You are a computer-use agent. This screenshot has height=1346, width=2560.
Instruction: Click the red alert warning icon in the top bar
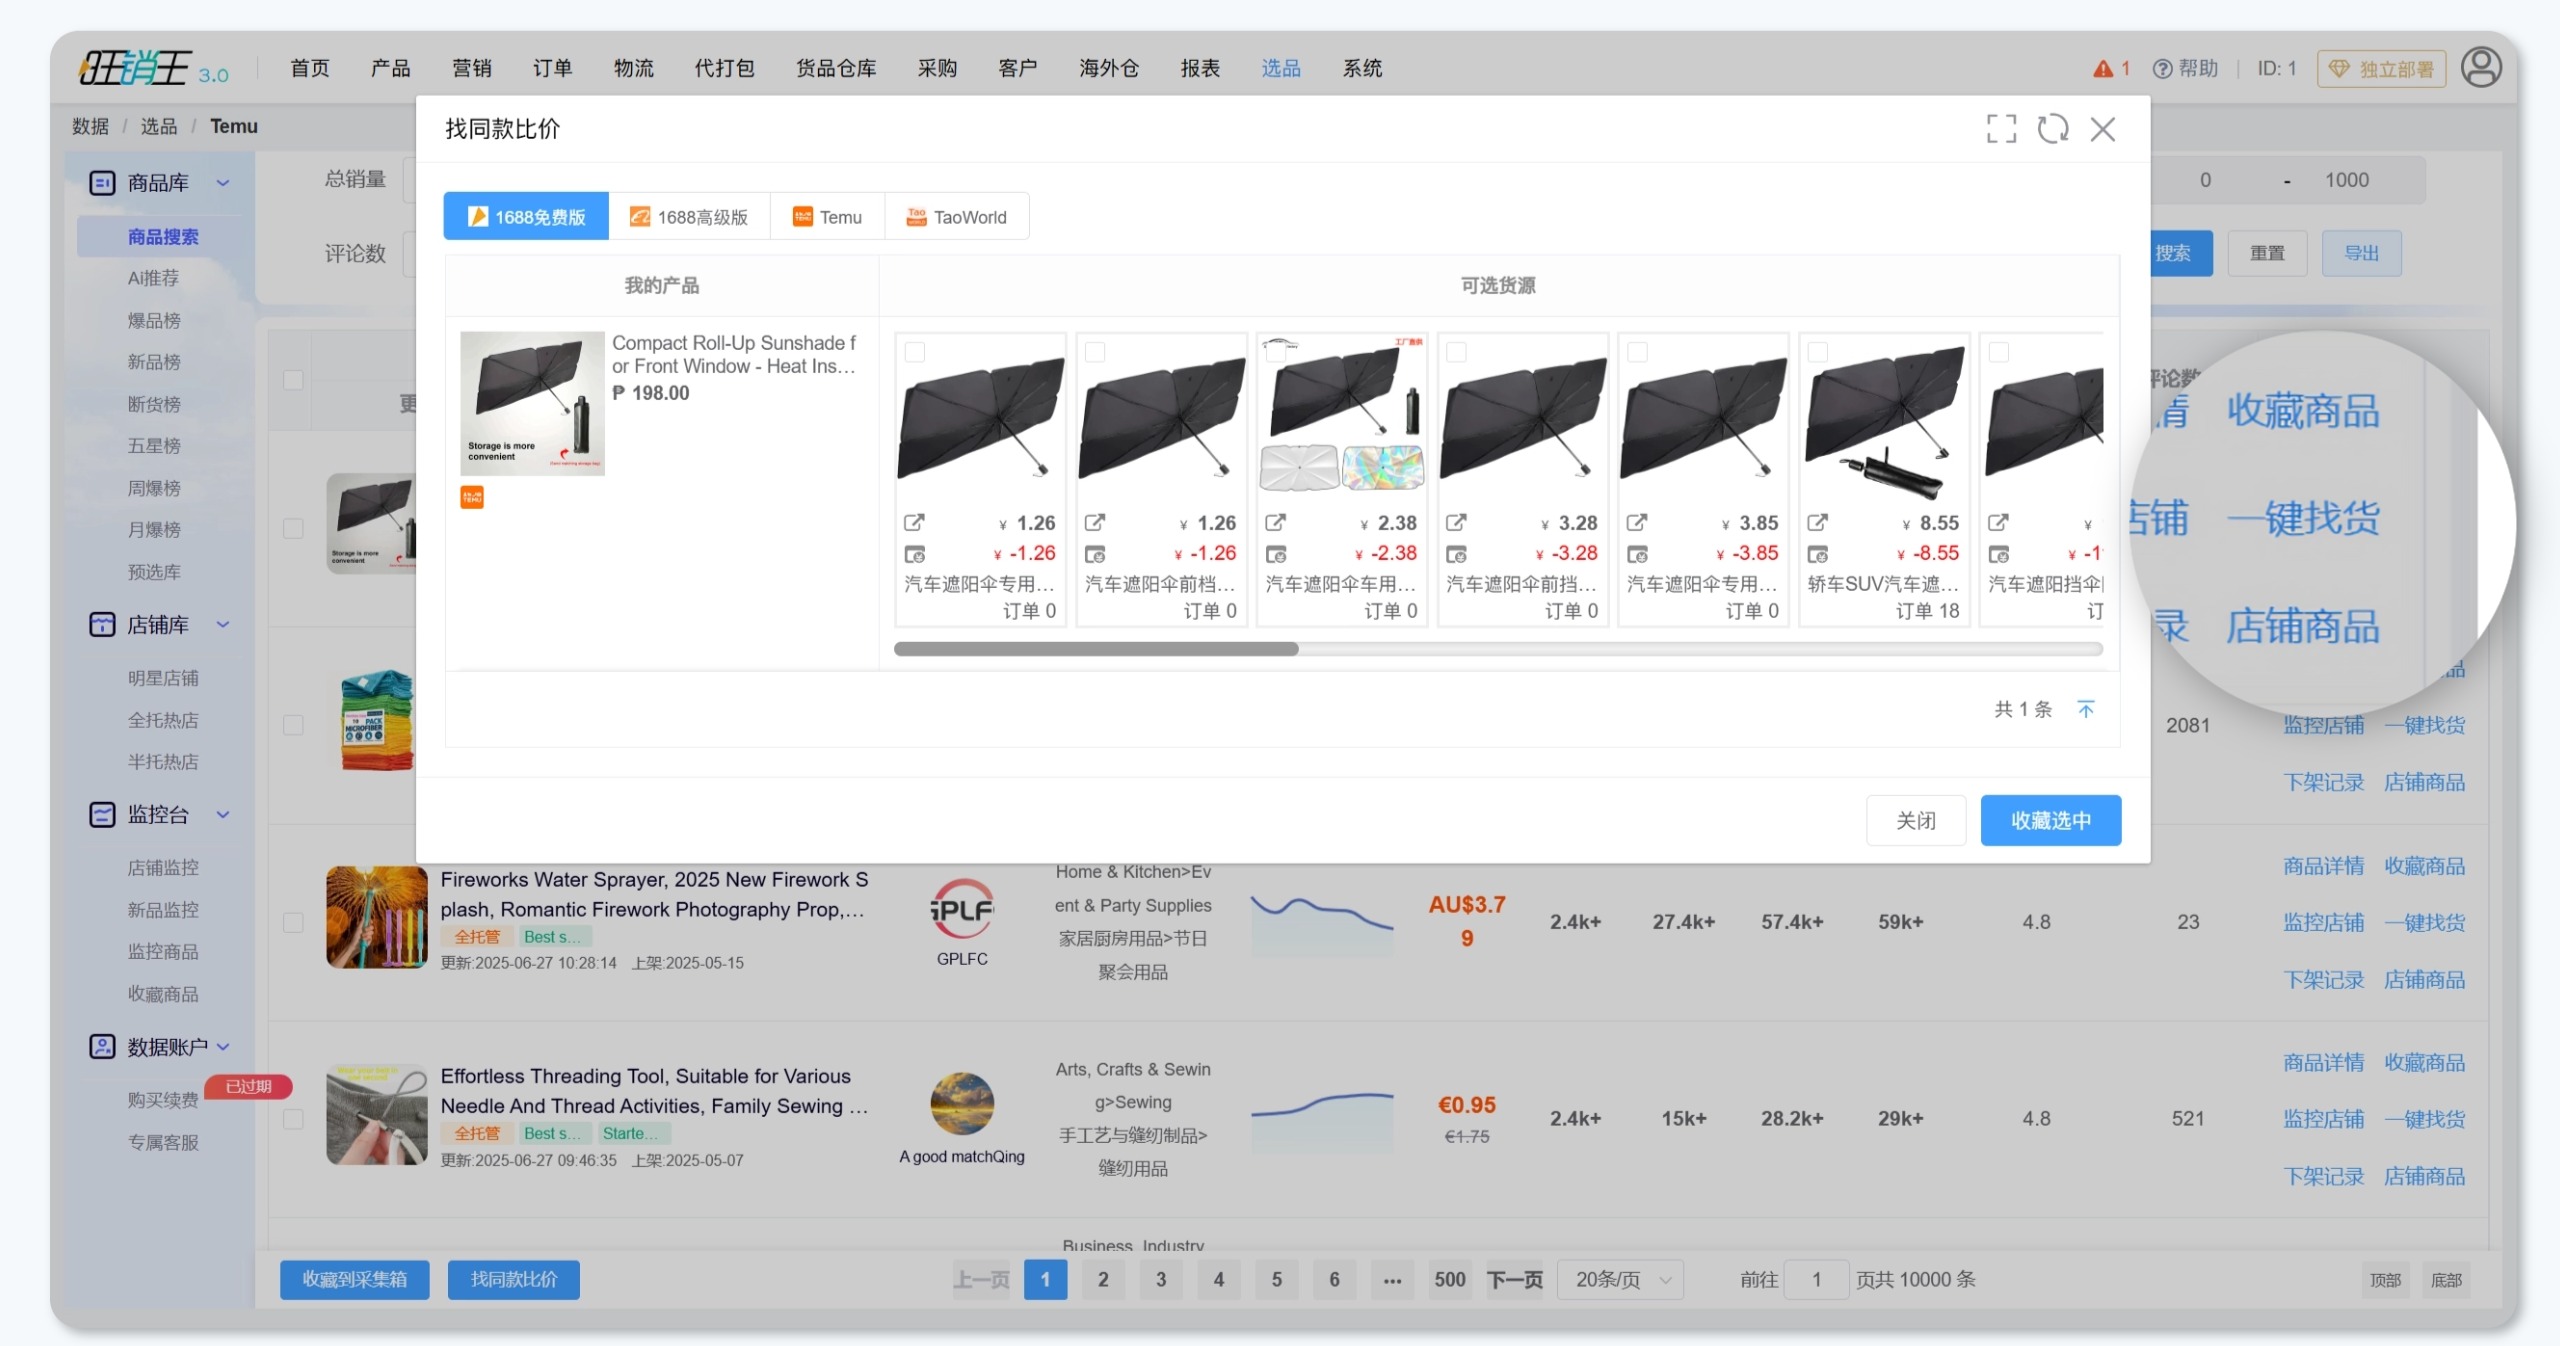click(x=2103, y=69)
